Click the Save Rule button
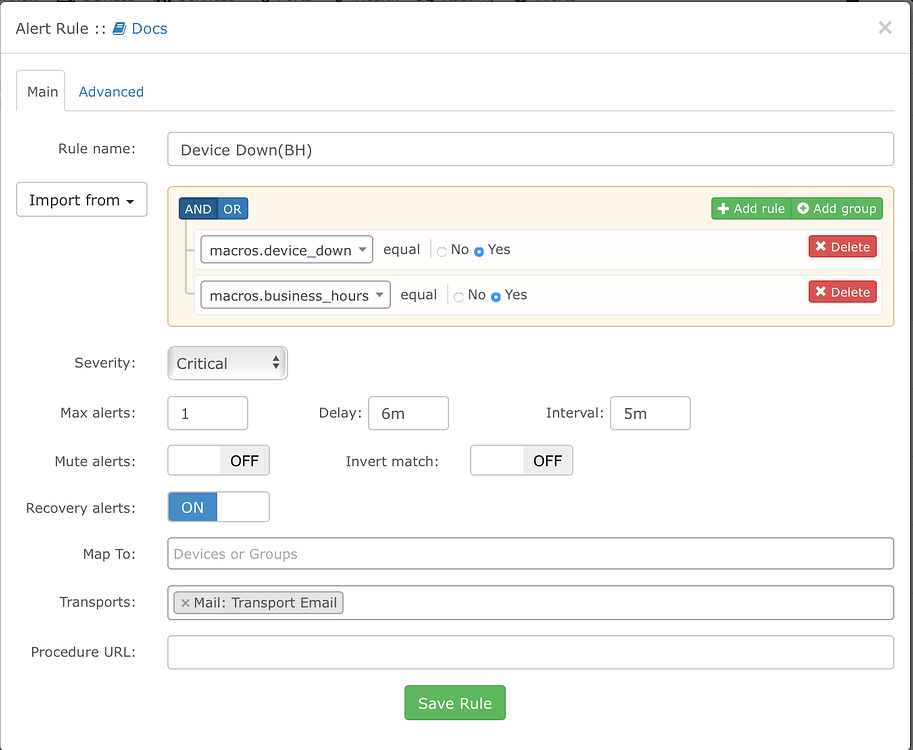Image resolution: width=913 pixels, height=750 pixels. pyautogui.click(x=455, y=702)
